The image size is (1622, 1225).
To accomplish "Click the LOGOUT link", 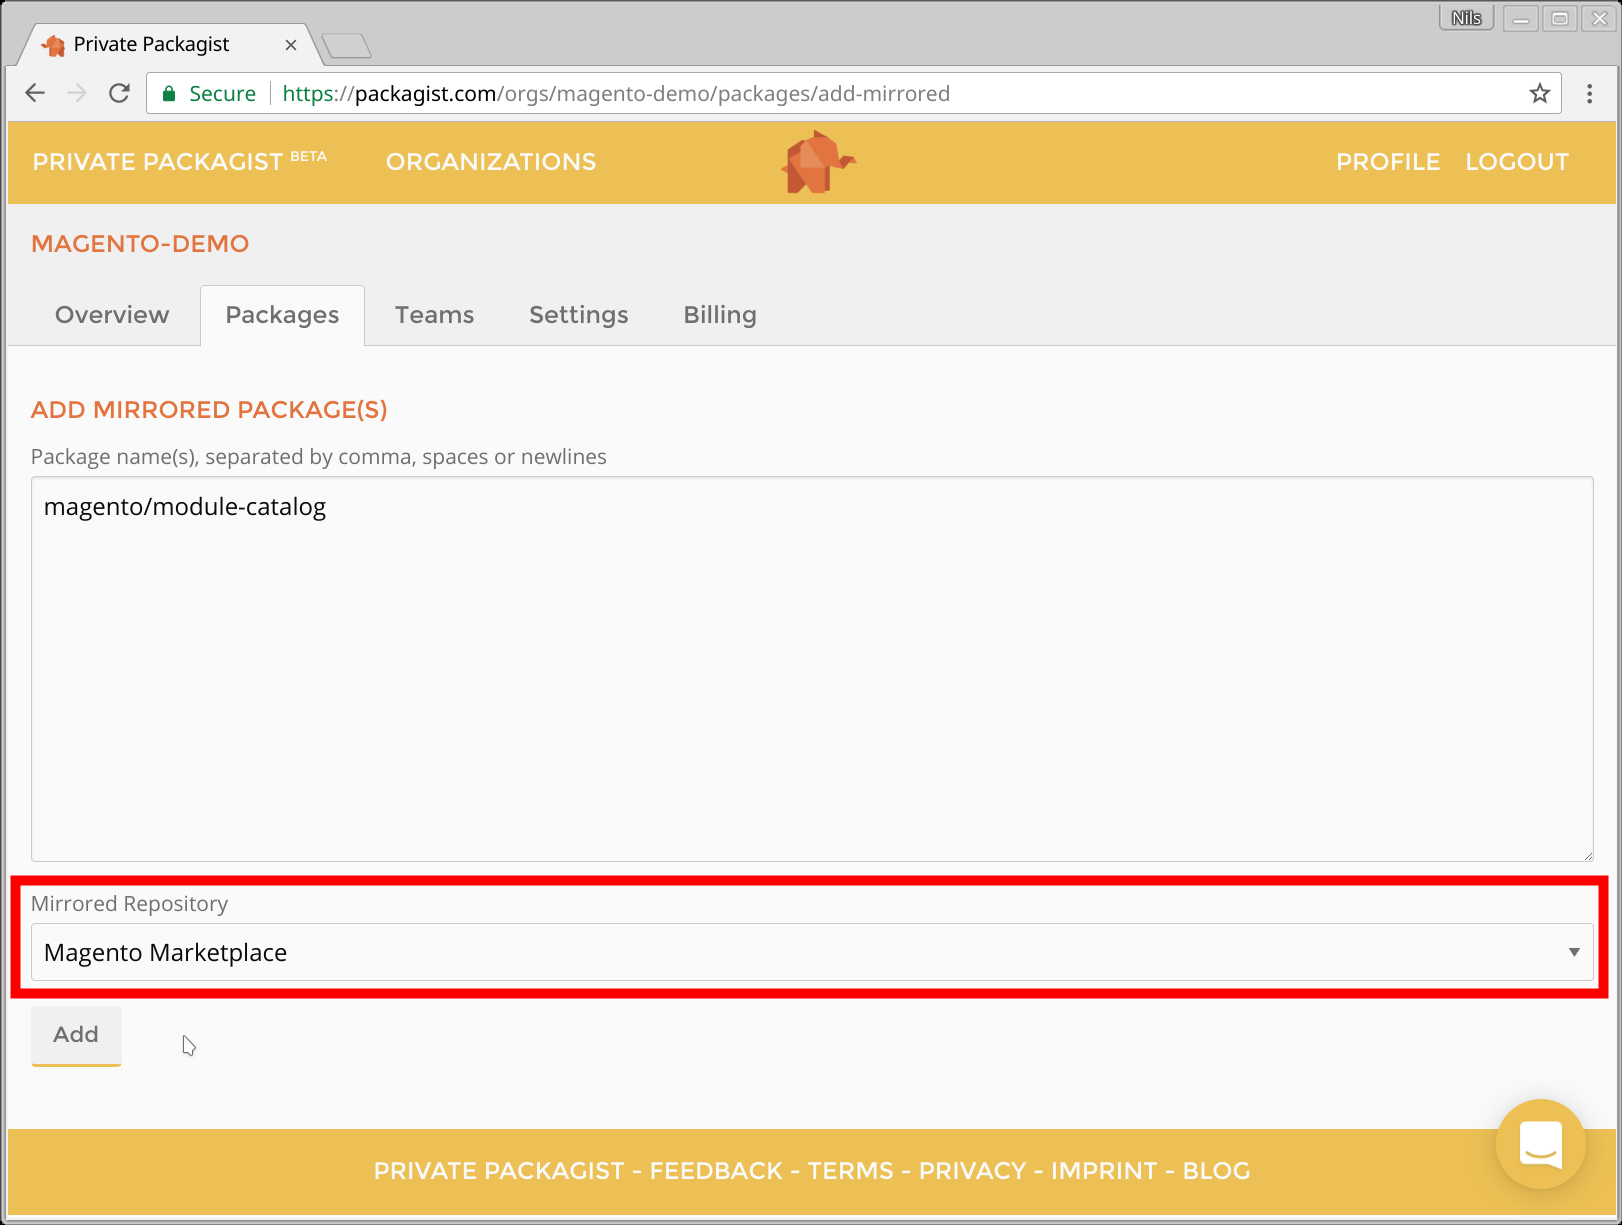I will (x=1517, y=162).
